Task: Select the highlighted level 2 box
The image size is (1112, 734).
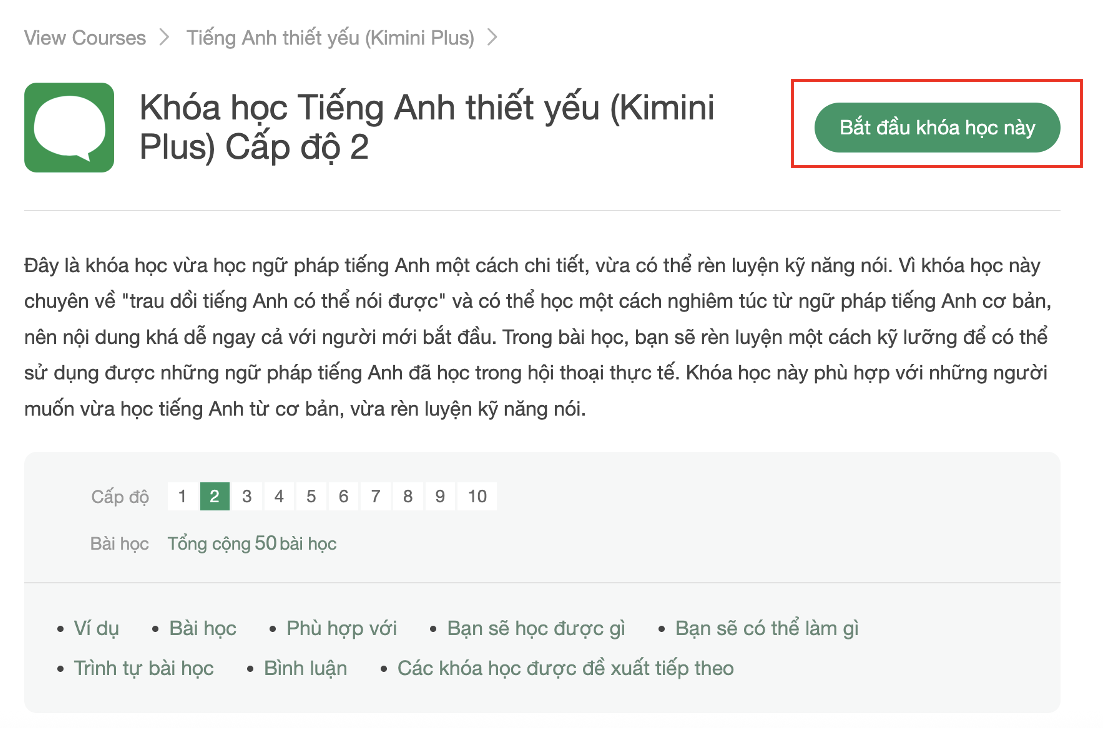Action: [x=215, y=496]
